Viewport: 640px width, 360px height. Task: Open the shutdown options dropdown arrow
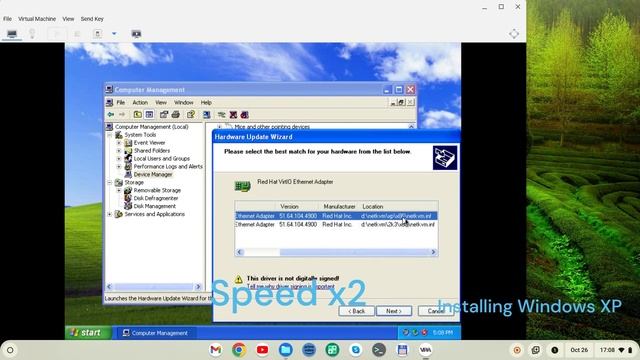pos(114,34)
